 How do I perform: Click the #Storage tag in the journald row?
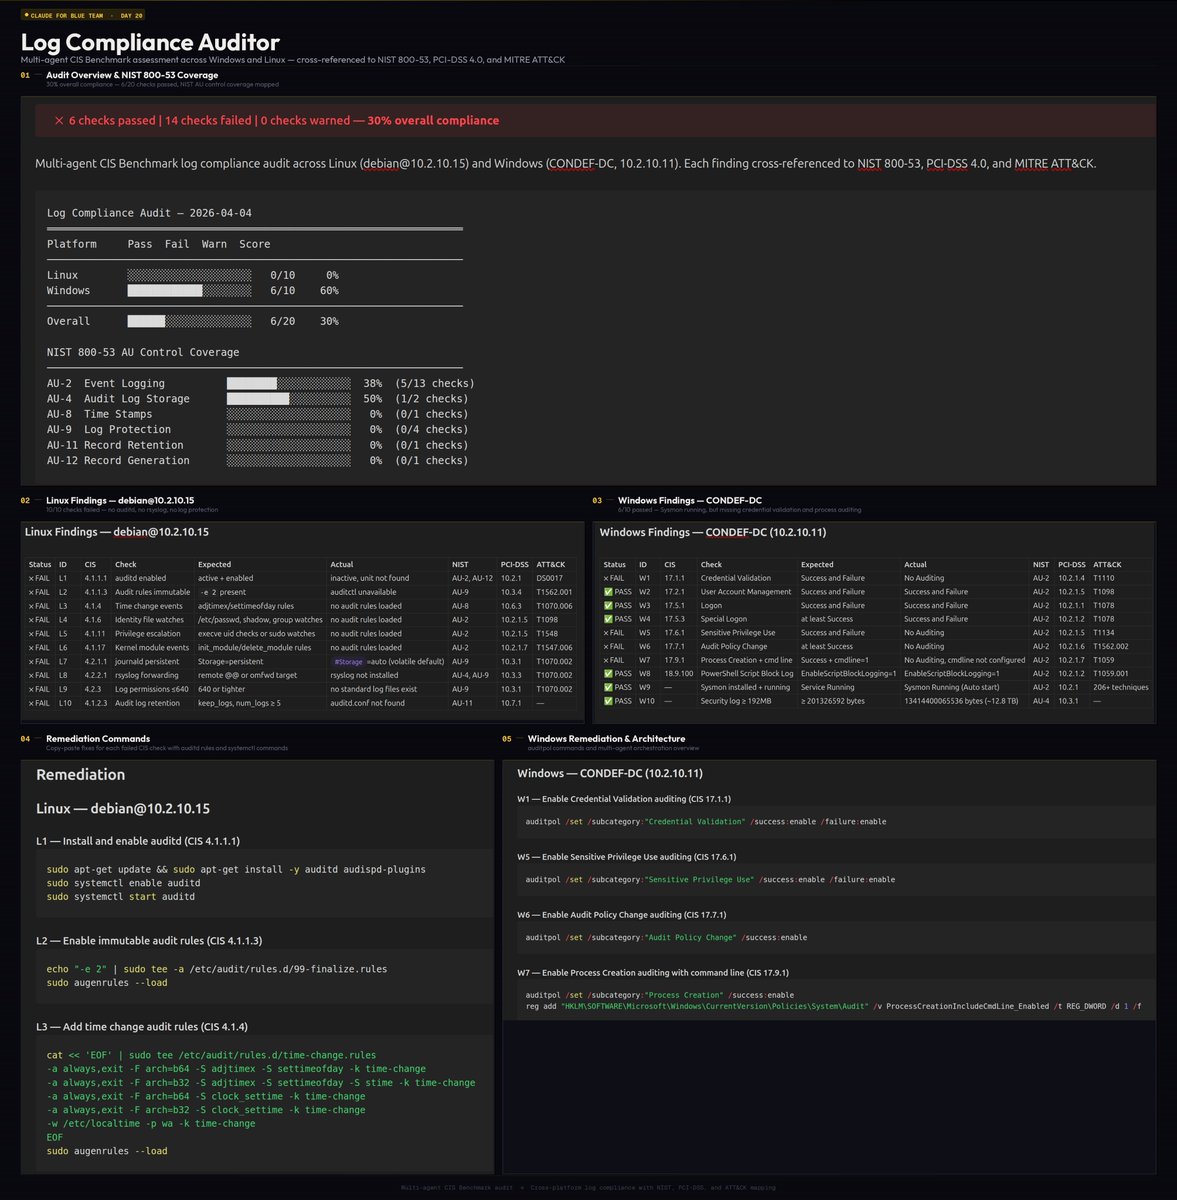(348, 661)
